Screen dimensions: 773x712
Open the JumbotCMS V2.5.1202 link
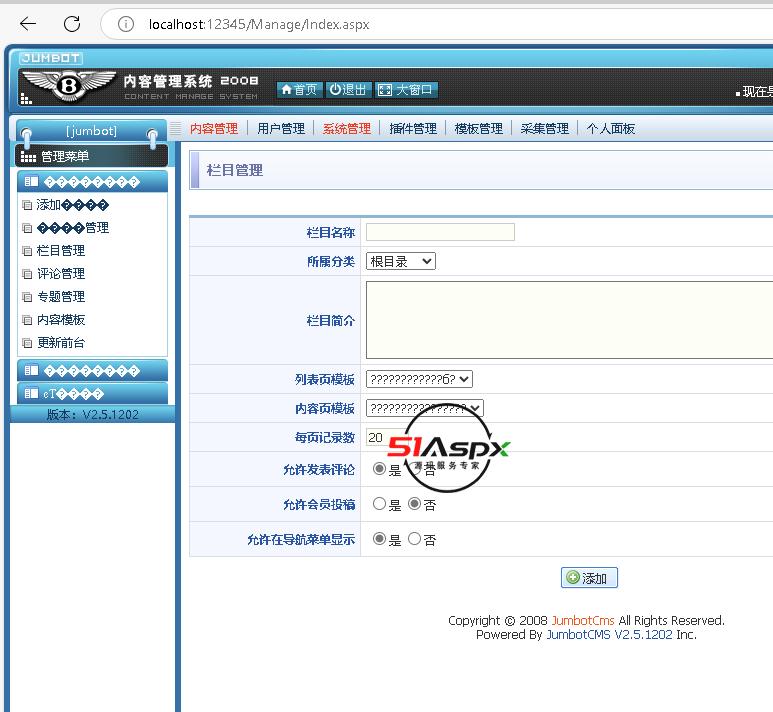point(609,635)
